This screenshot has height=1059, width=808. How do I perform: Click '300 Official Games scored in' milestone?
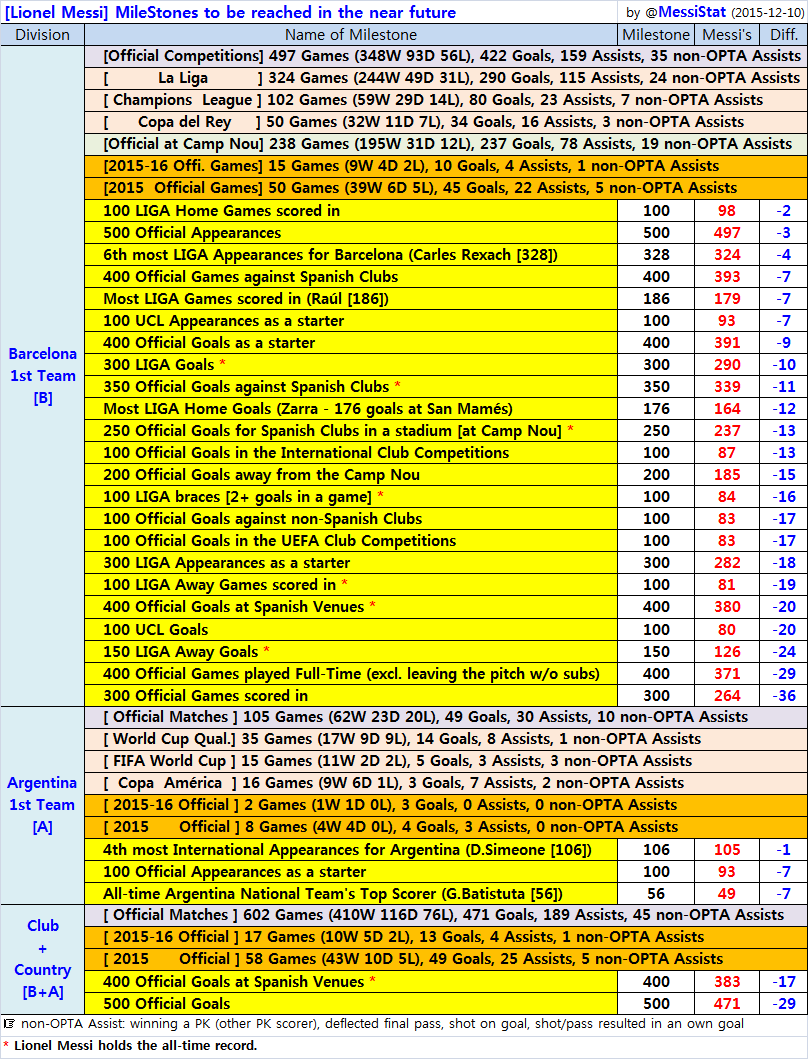tap(351, 696)
